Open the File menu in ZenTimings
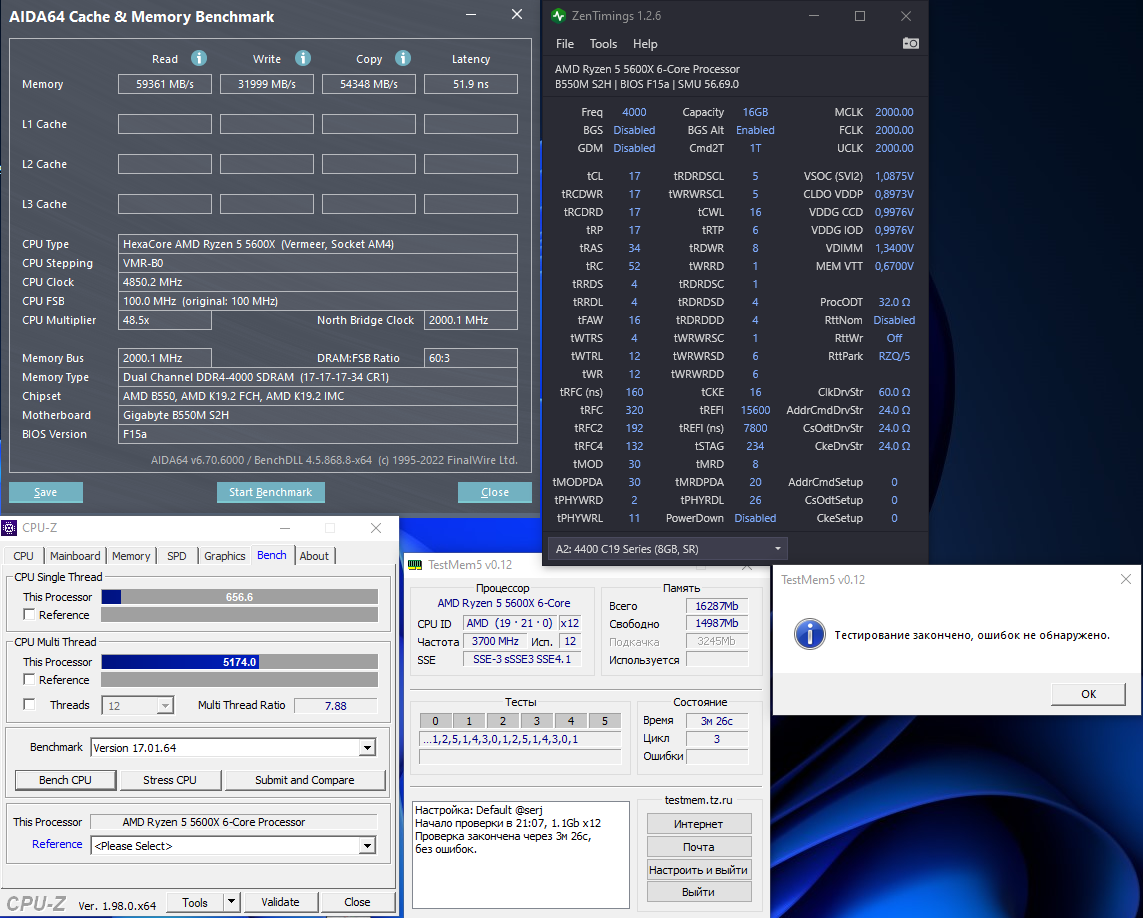Viewport: 1143px width, 918px height. (565, 44)
